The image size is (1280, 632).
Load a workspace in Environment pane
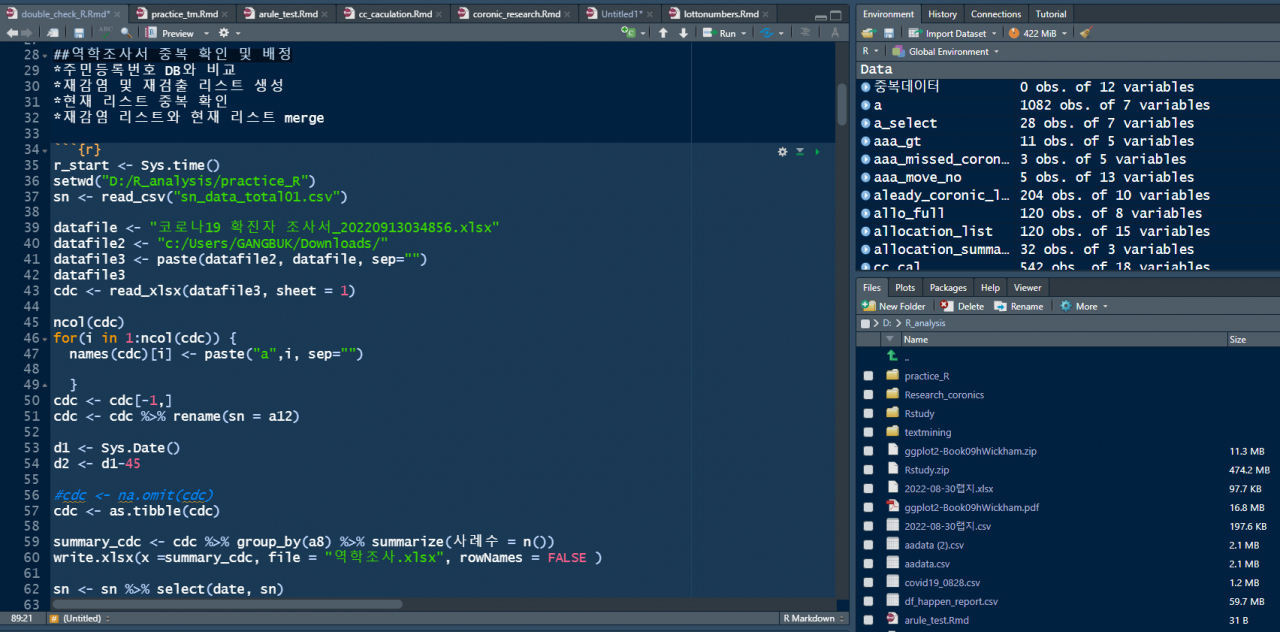pos(868,33)
